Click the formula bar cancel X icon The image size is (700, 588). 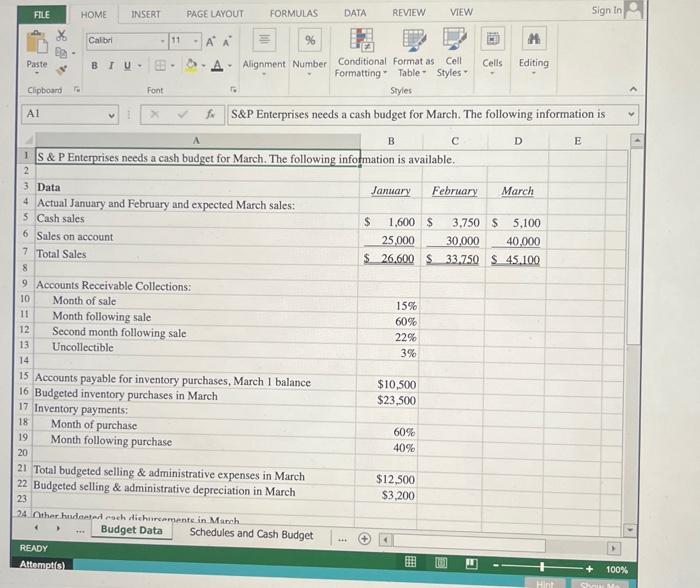click(154, 114)
